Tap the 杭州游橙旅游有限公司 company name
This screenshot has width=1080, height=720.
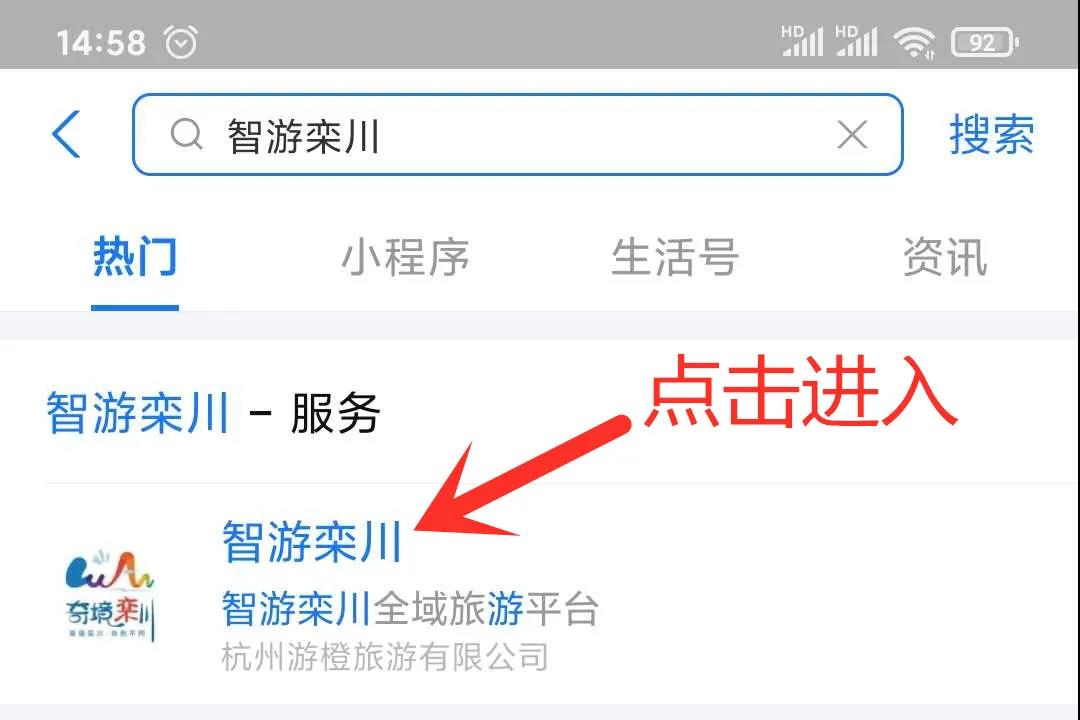coord(385,656)
